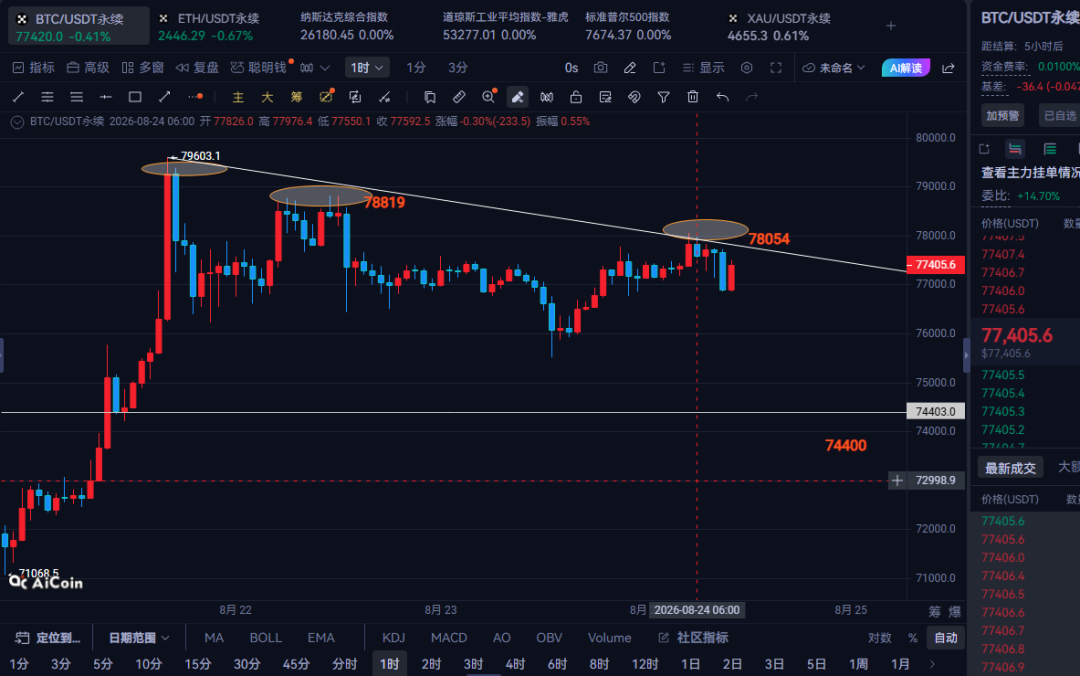
Task: Open the 1时 timeframe dropdown
Action: (x=367, y=68)
